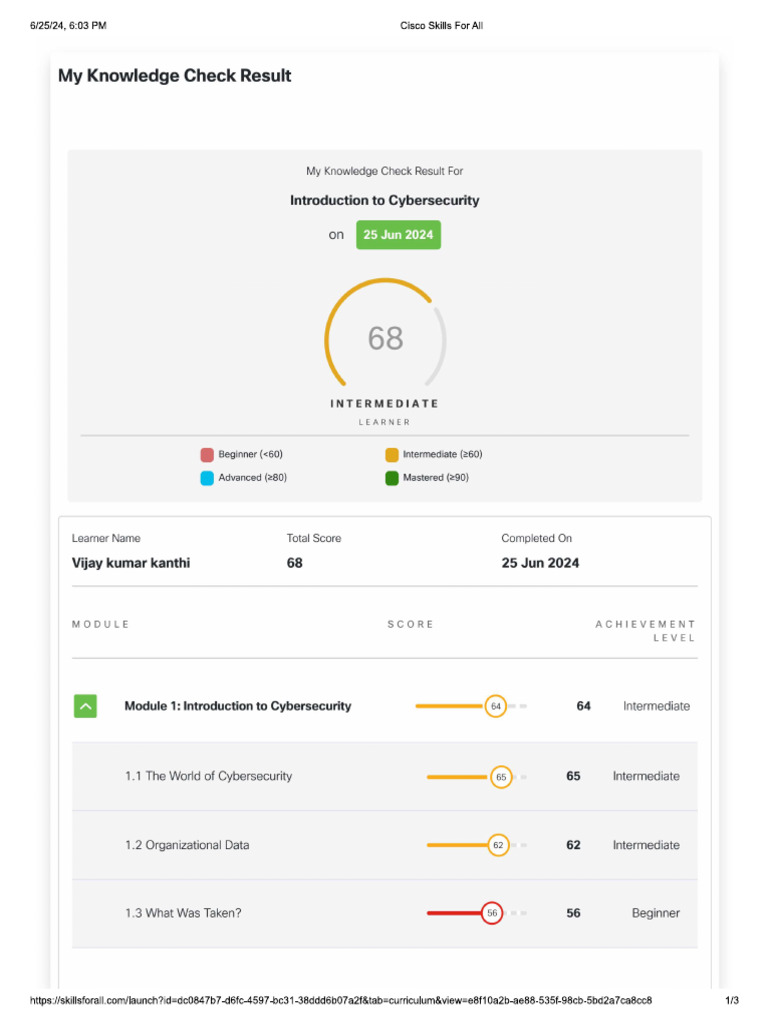Open Module 1: Introduction to Cybersecurity title
This screenshot has width=768, height=1024.
coord(238,706)
